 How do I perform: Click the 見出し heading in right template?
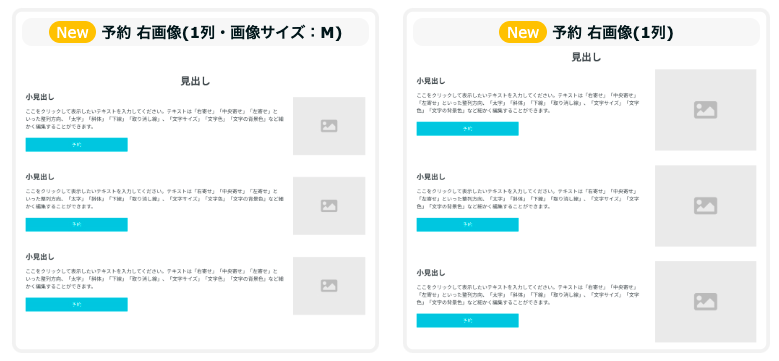pyautogui.click(x=586, y=57)
